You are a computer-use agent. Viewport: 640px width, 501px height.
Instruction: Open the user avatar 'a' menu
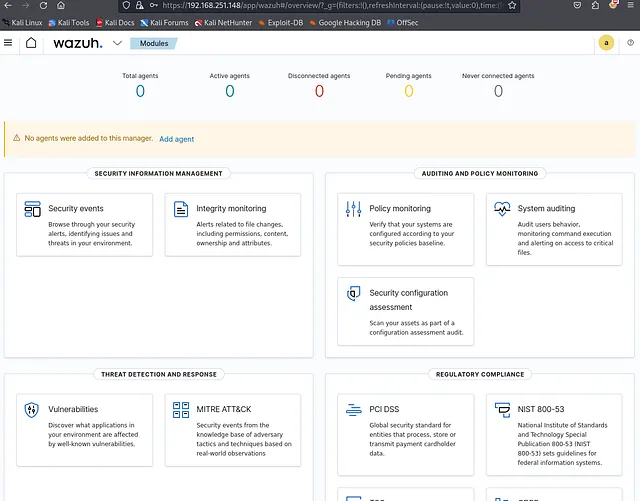coord(606,42)
